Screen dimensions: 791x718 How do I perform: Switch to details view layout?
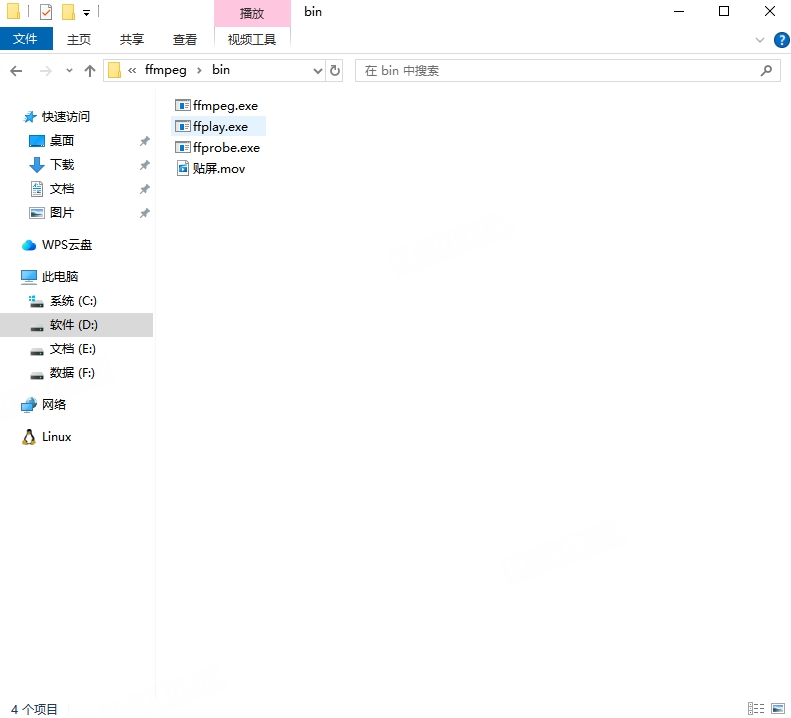[x=756, y=708]
